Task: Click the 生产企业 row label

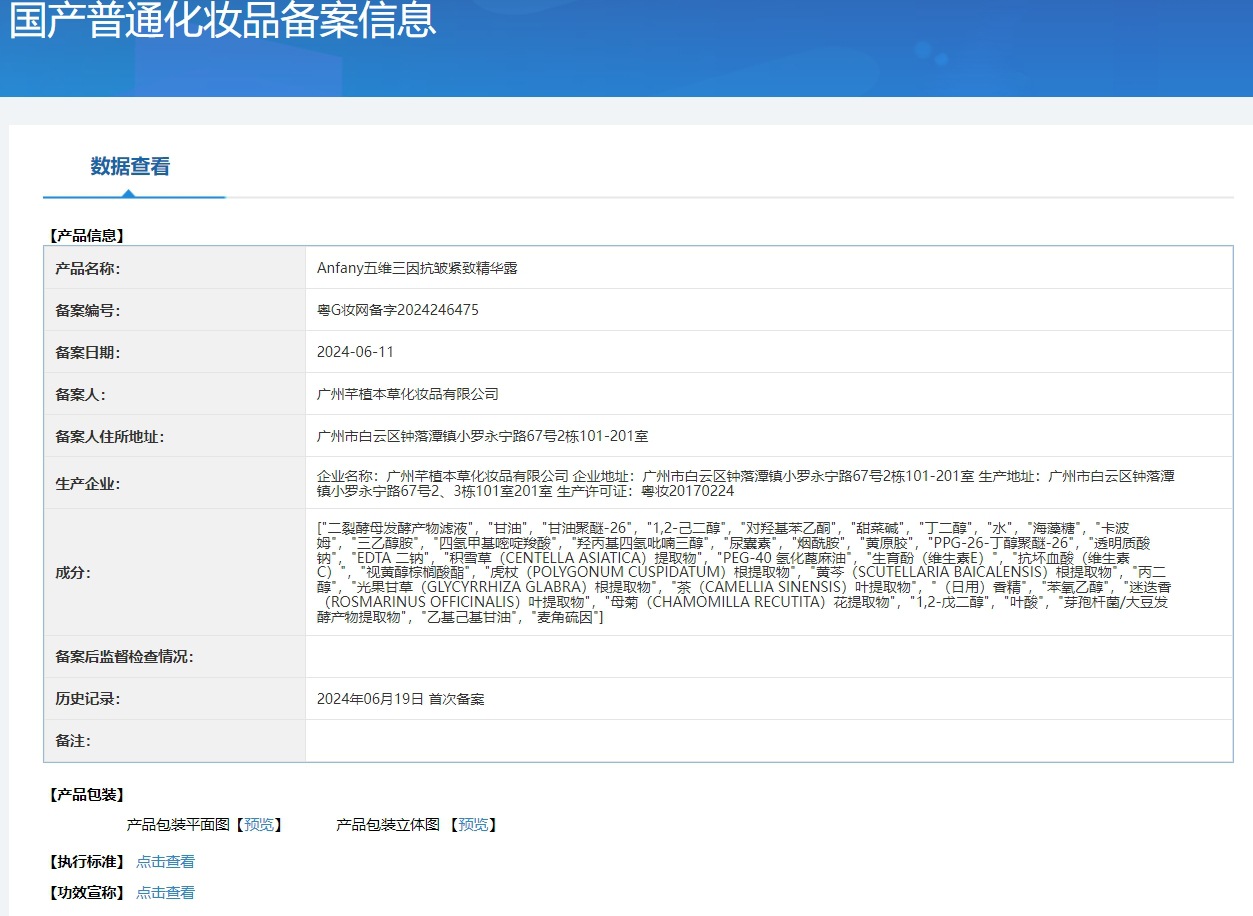Action: coord(88,484)
